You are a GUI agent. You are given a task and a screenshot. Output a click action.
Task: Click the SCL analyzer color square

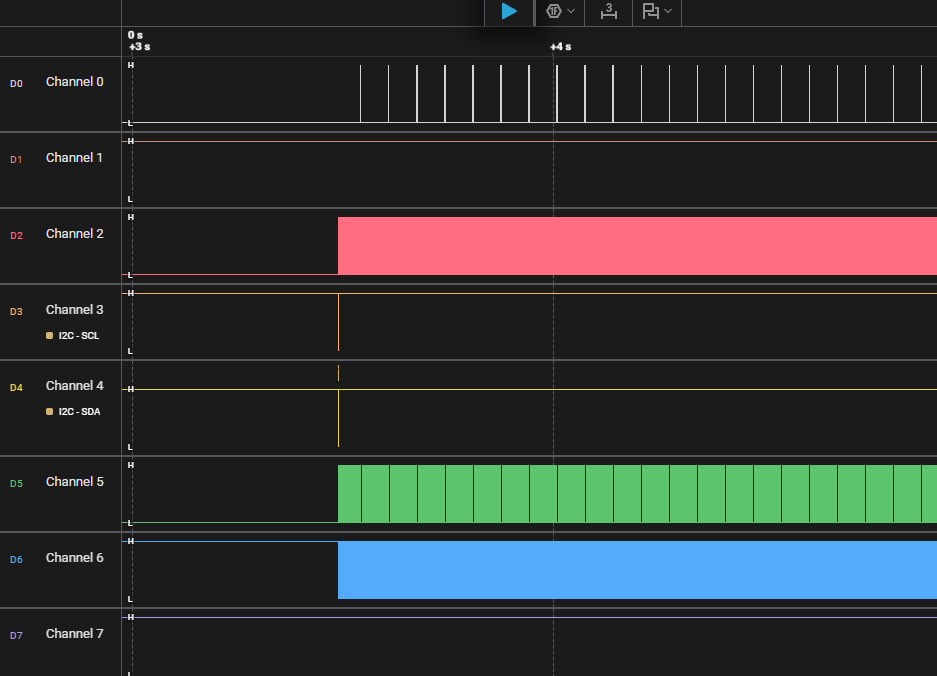pyautogui.click(x=50, y=336)
